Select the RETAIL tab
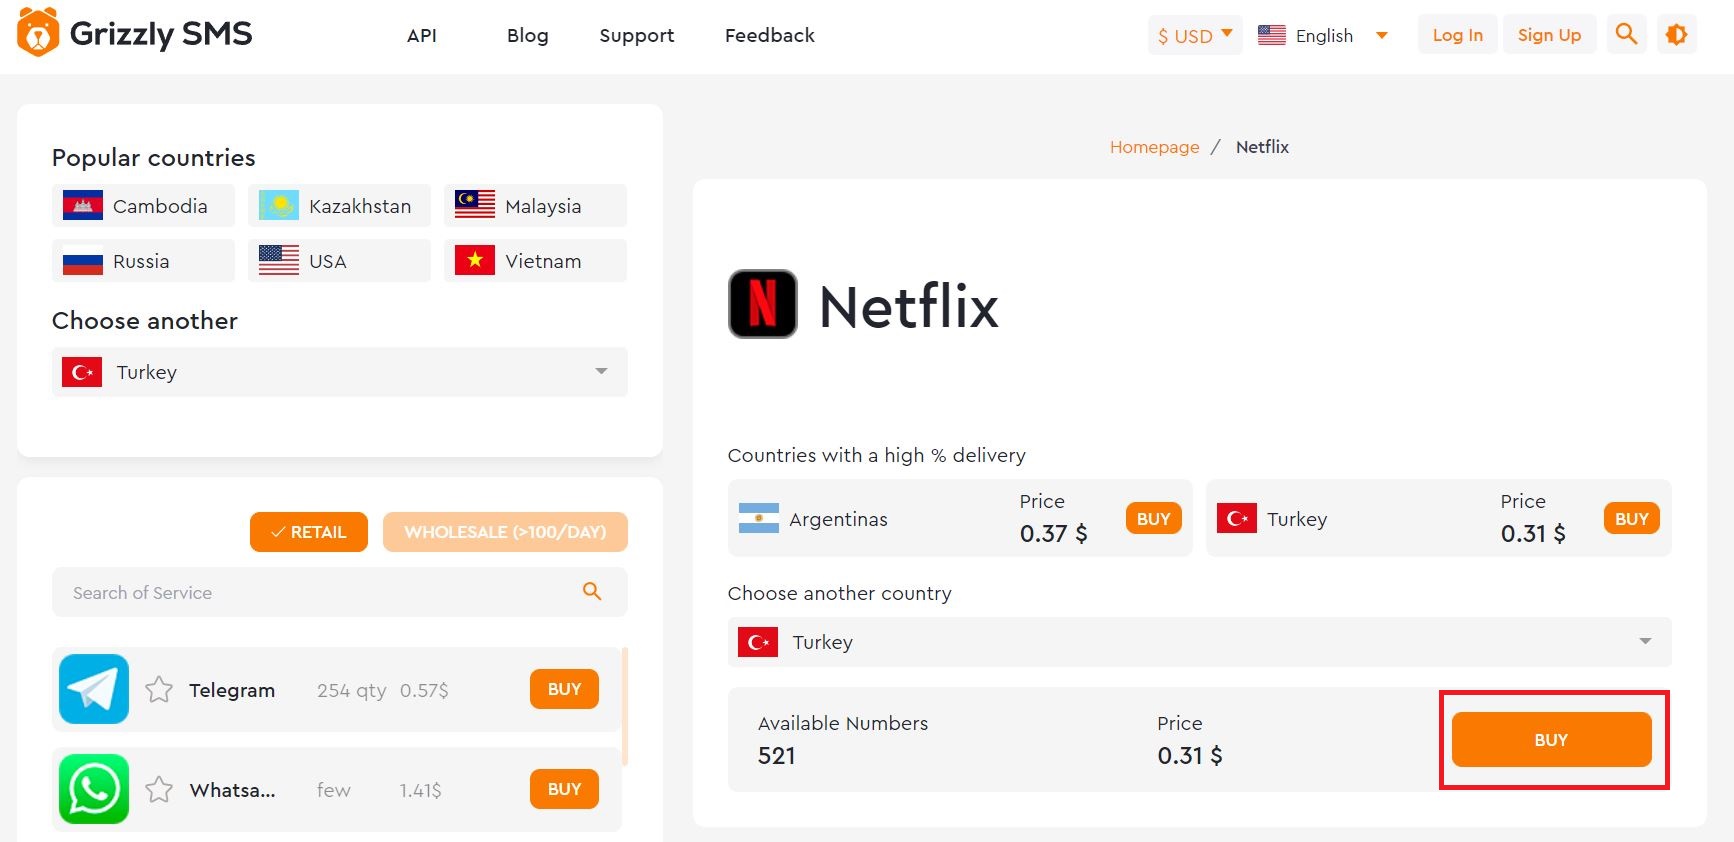The width and height of the screenshot is (1734, 842). click(309, 532)
